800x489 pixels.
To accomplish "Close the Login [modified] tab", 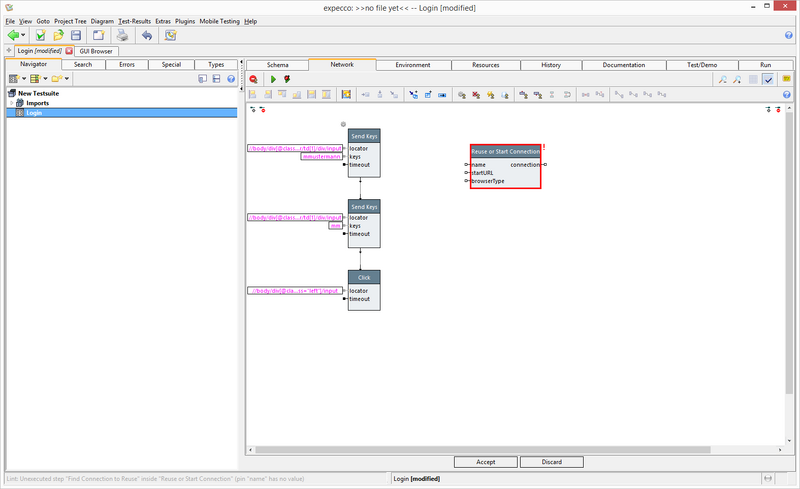I will tap(69, 51).
